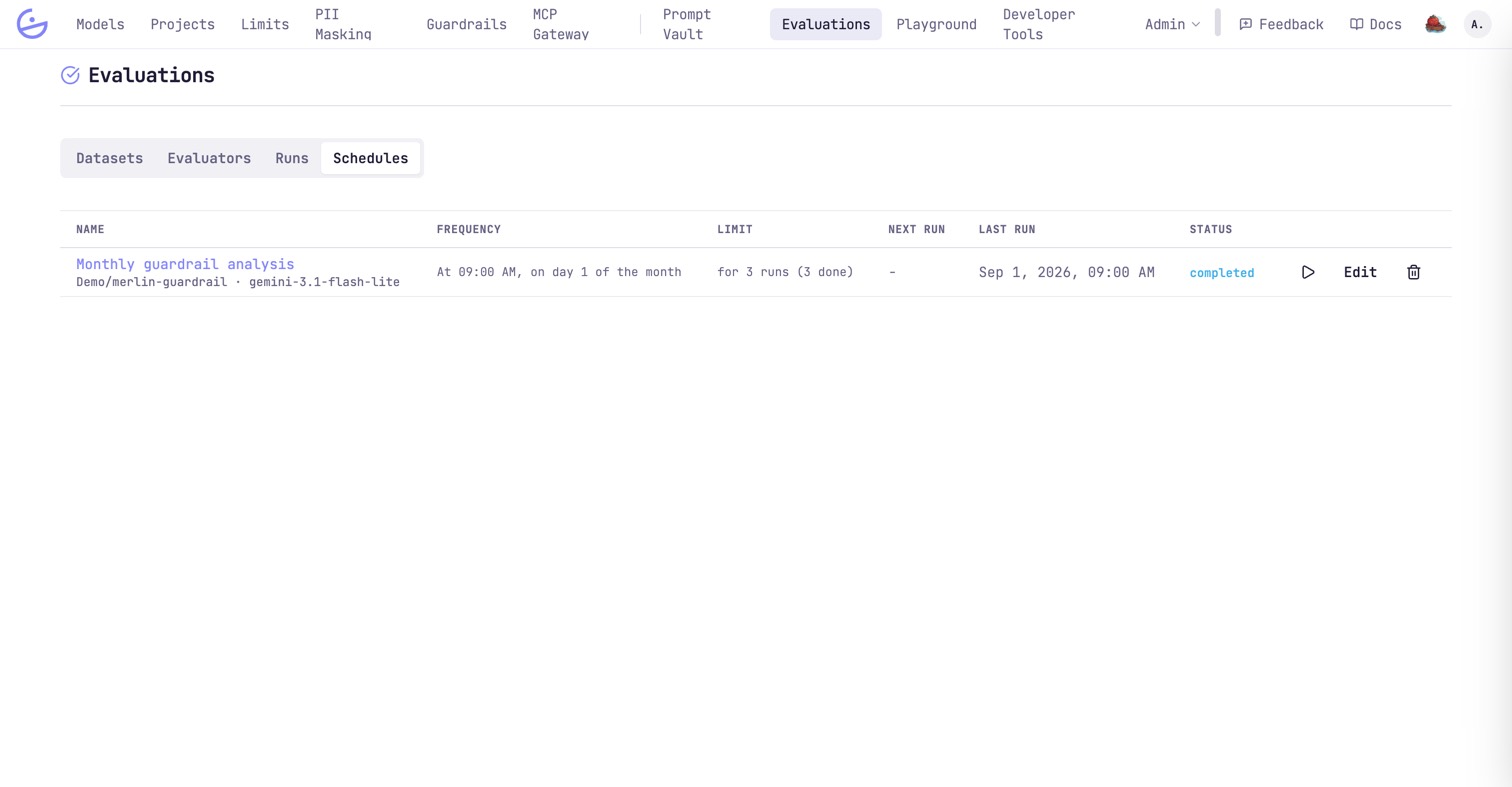Open the Limits page
Image resolution: width=1512 pixels, height=787 pixels.
tap(265, 24)
